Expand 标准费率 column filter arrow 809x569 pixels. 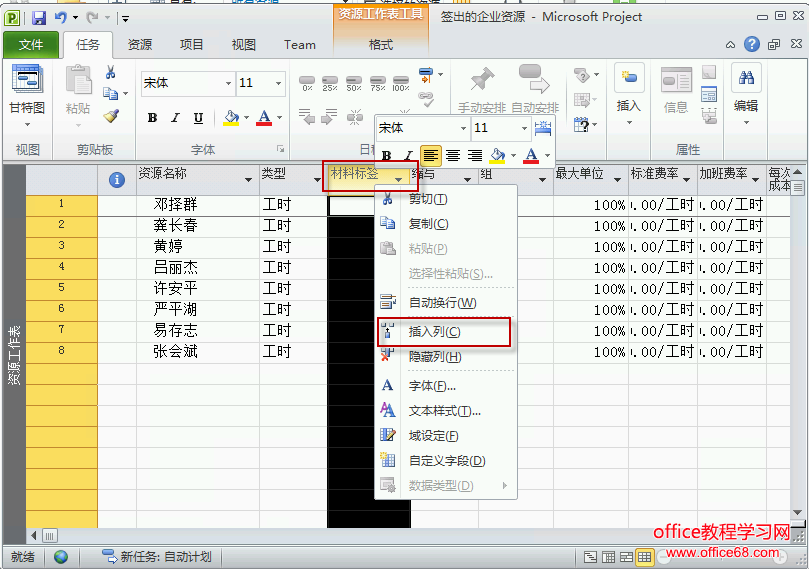[686, 180]
